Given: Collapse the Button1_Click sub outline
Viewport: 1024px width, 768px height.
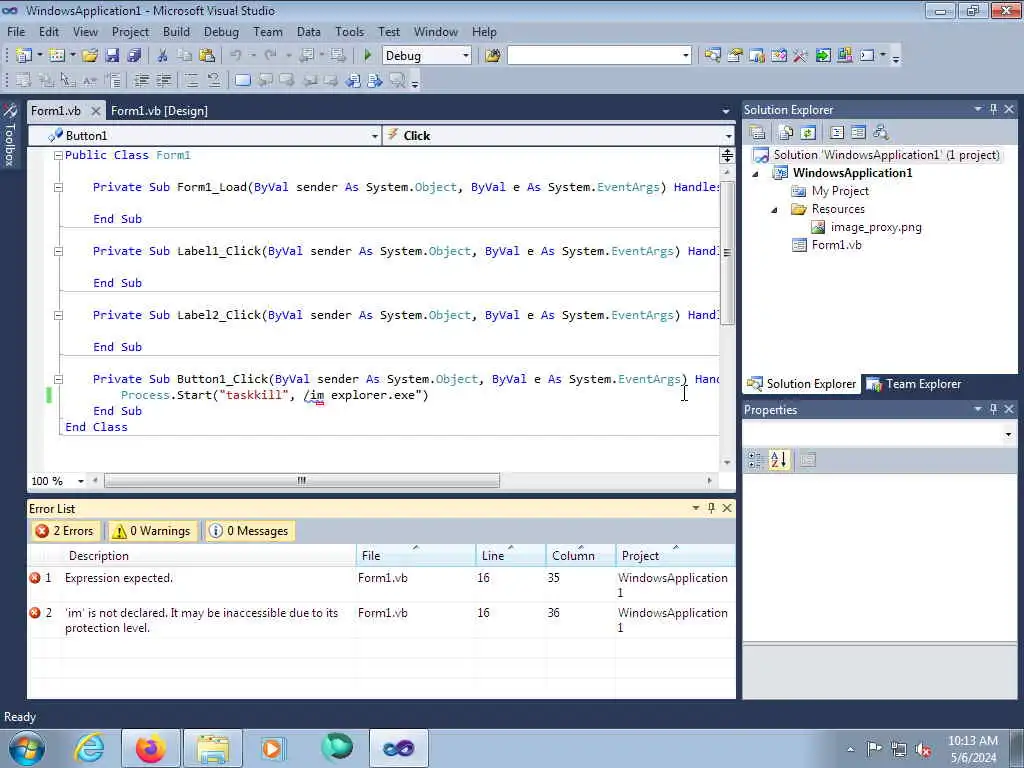Looking at the screenshot, I should coord(58,379).
